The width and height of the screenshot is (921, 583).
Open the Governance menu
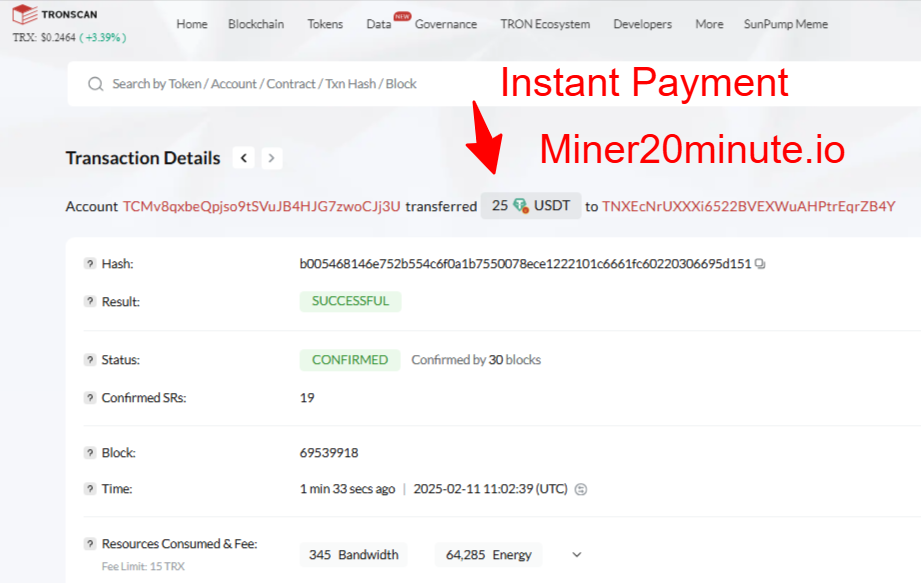[446, 24]
